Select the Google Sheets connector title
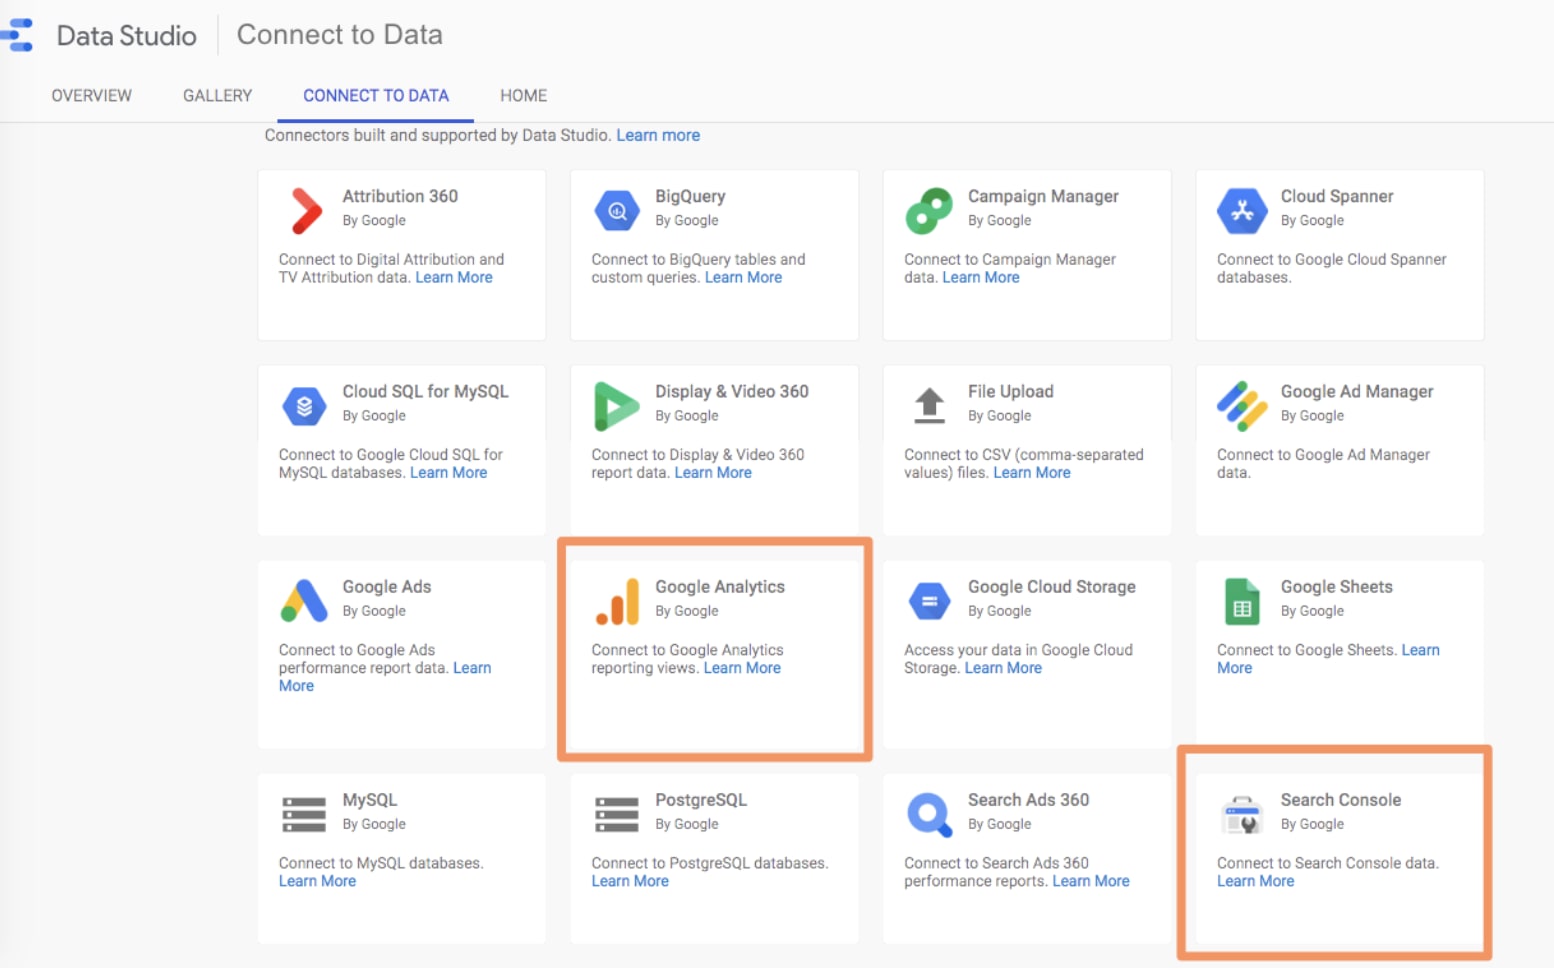The height and width of the screenshot is (970, 1554). pyautogui.click(x=1337, y=586)
